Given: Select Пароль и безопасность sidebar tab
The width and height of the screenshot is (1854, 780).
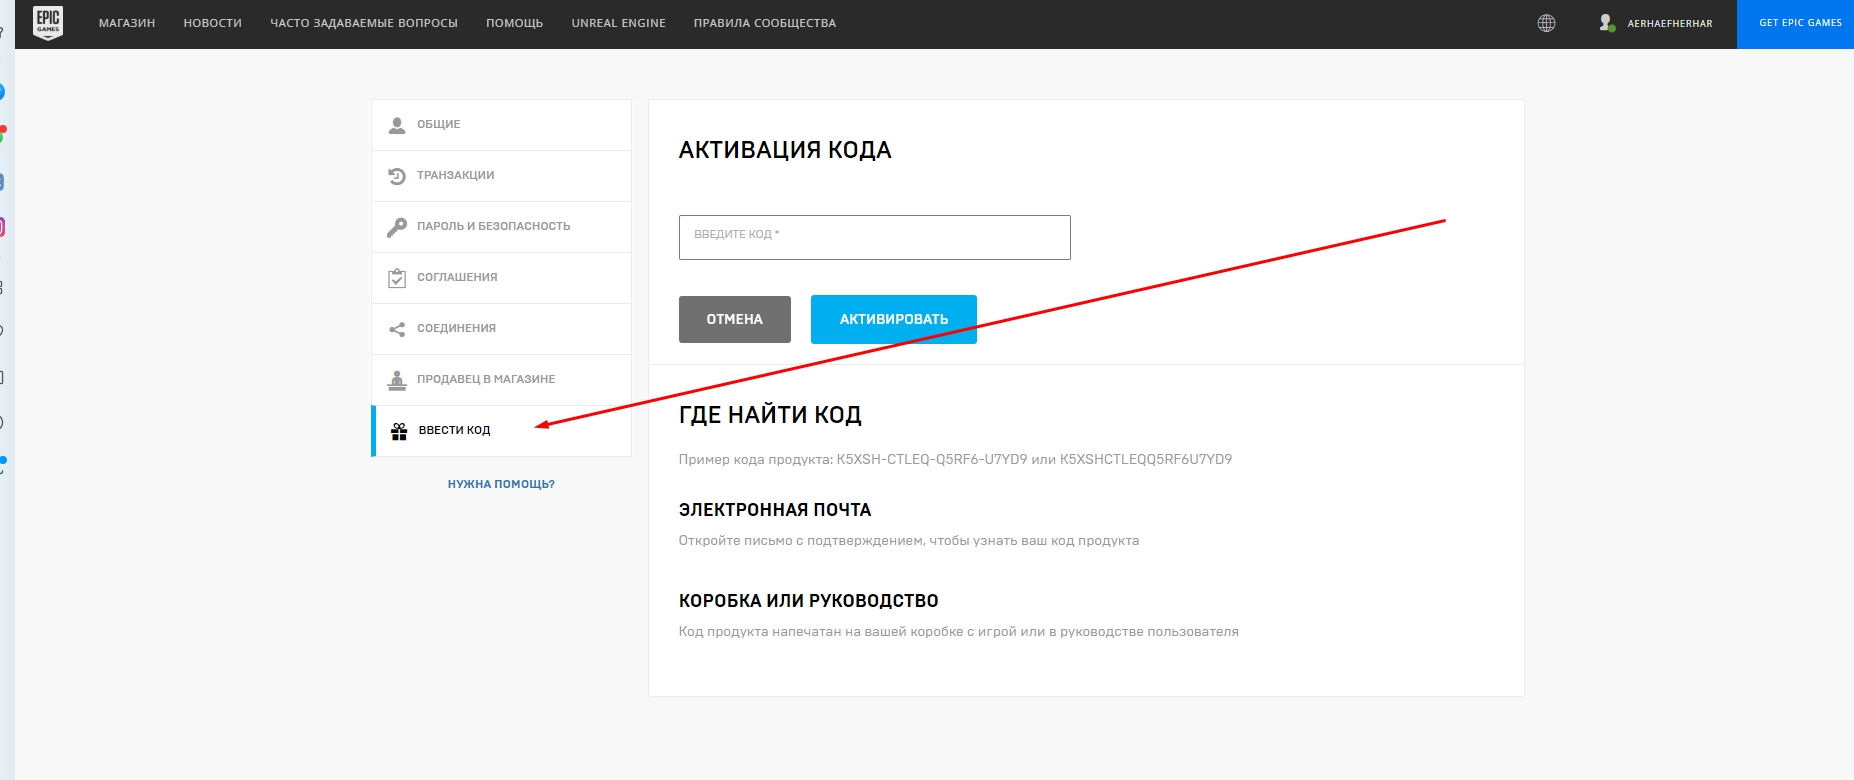Looking at the screenshot, I should click(x=501, y=227).
